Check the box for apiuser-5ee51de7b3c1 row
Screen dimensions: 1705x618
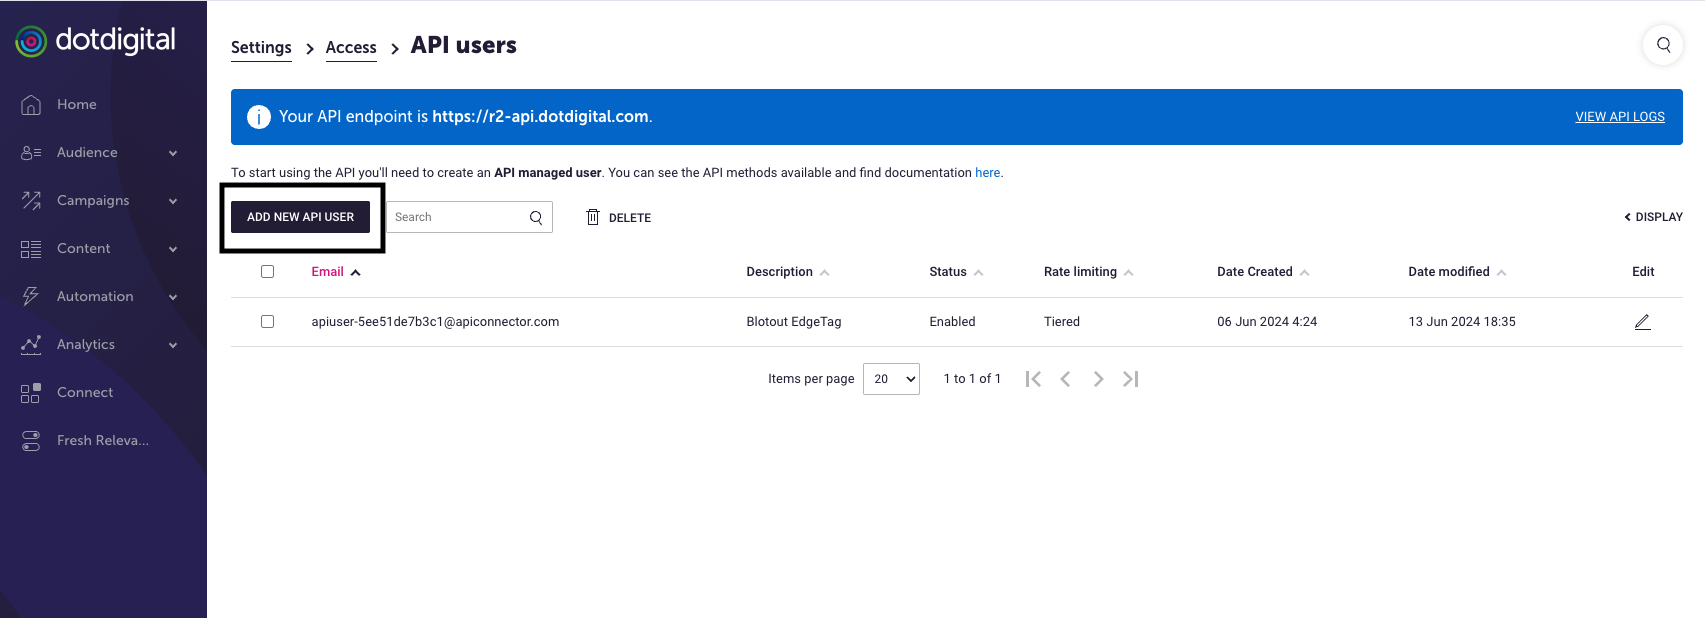267,322
